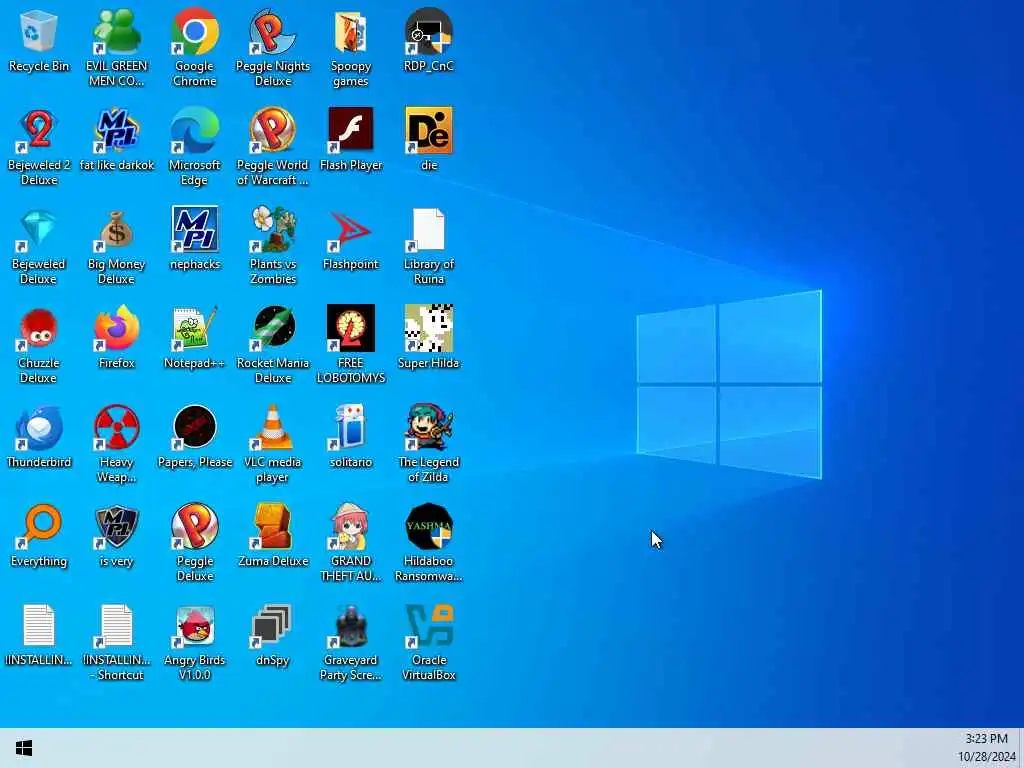Viewport: 1024px width, 768px height.
Task: Select the Microsoft Edge icon
Action: (195, 130)
